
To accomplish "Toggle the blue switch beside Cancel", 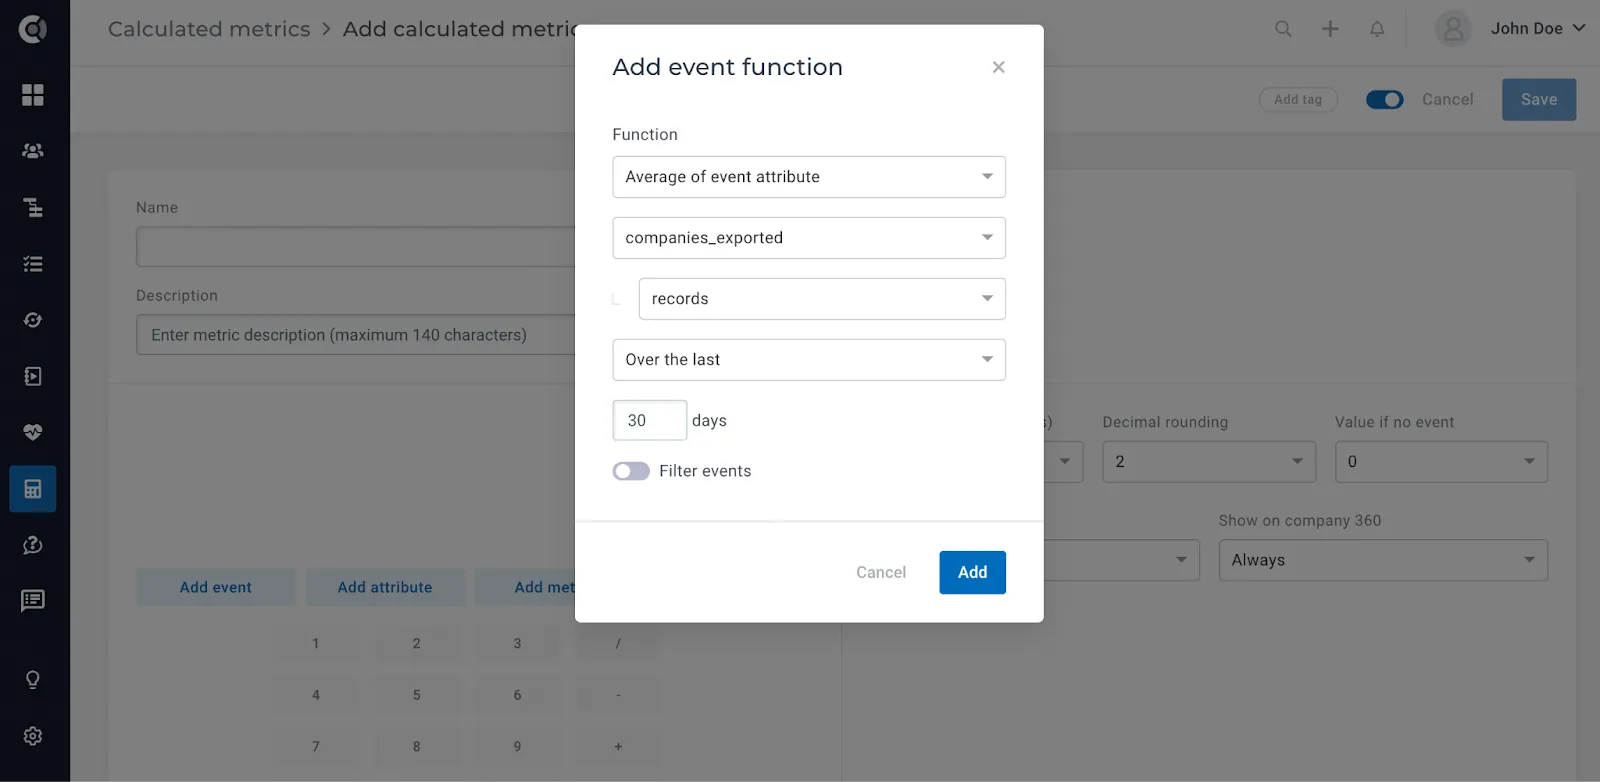I will pos(1385,100).
